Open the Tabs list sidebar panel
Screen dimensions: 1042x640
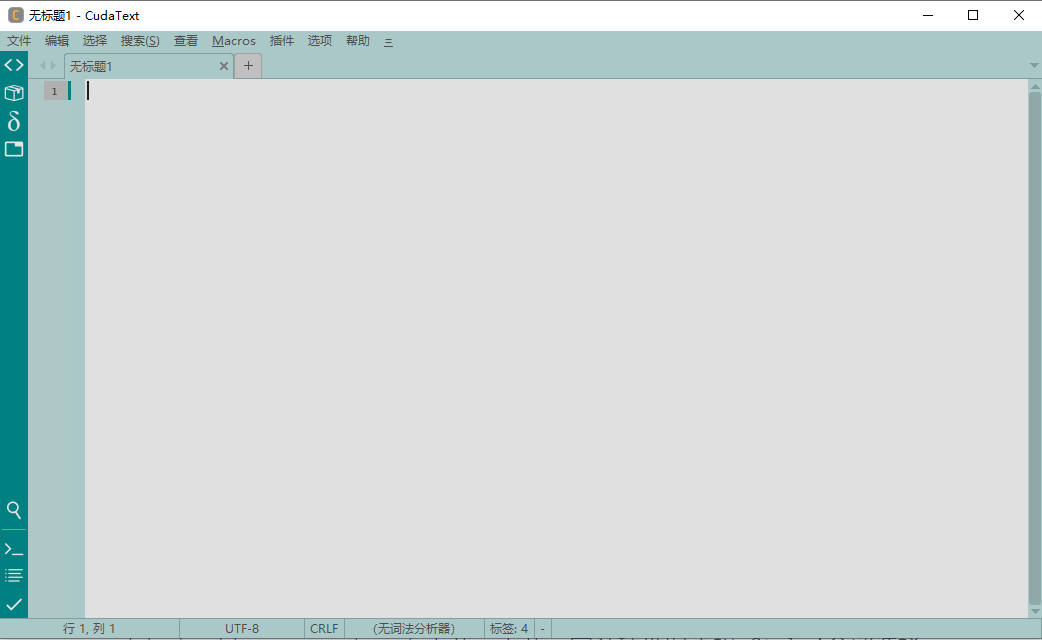click(14, 149)
